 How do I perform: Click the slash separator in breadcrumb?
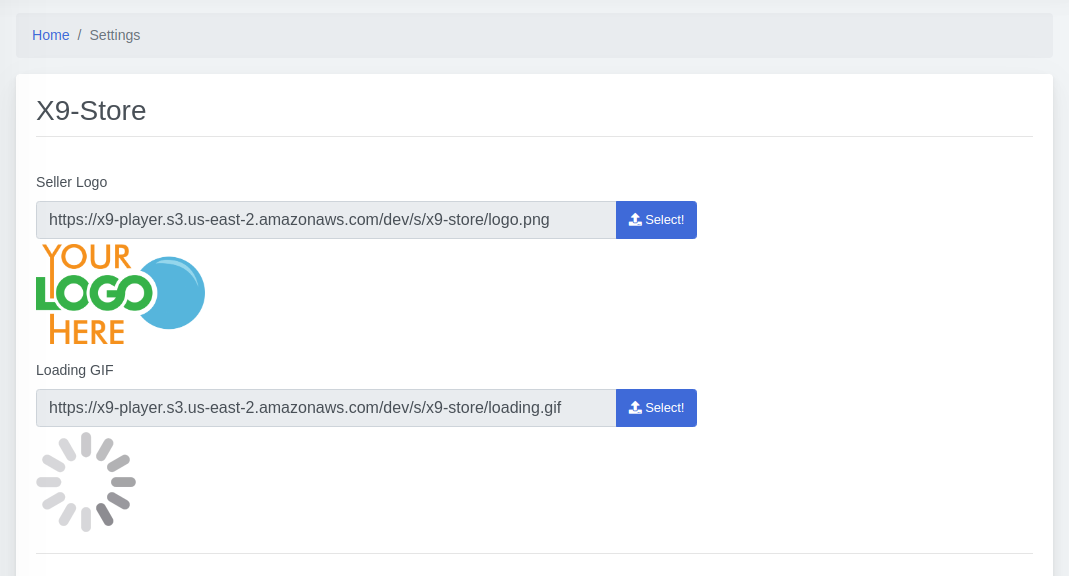pyautogui.click(x=79, y=35)
